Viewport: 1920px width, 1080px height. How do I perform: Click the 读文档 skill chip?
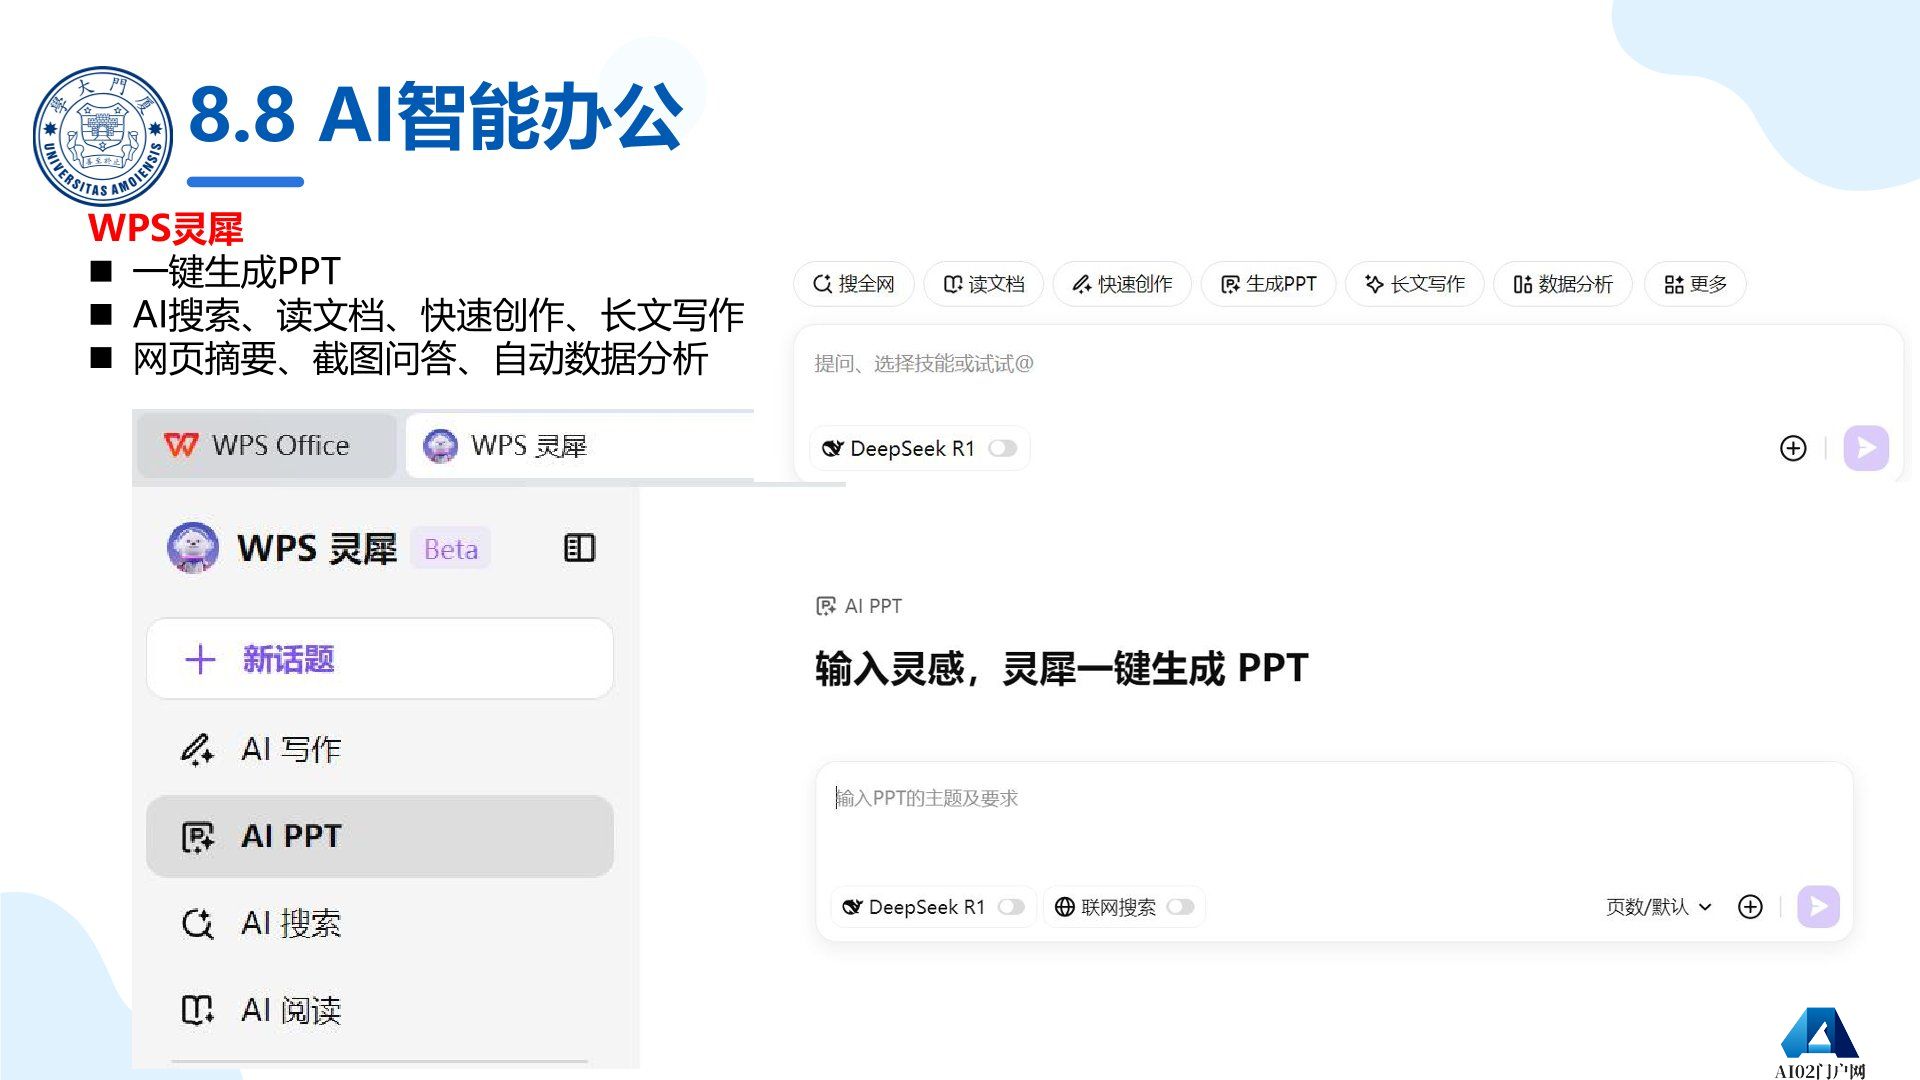point(984,284)
